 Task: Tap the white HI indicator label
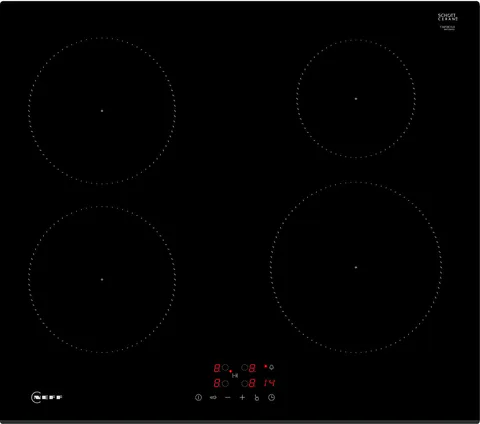point(235,376)
